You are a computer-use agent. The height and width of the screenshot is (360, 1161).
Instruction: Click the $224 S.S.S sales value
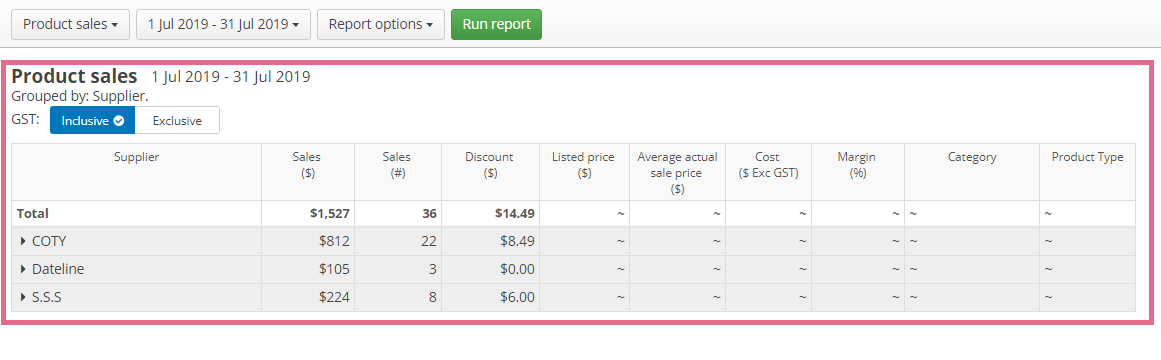335,298
